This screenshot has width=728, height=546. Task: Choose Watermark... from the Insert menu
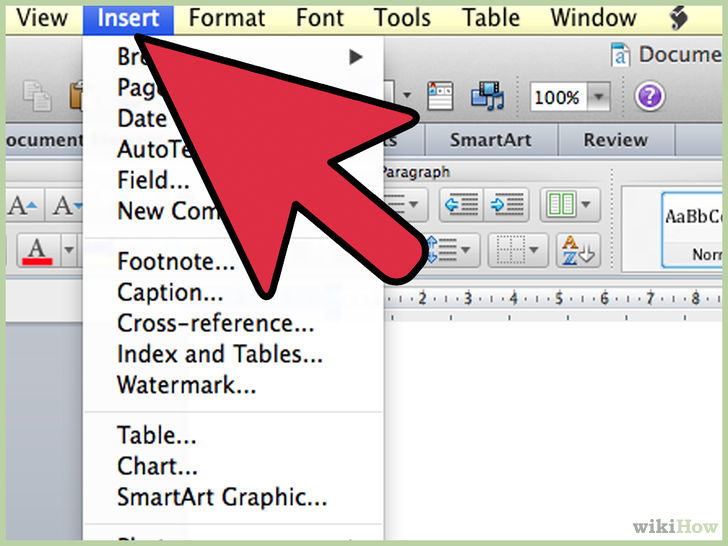pos(186,384)
